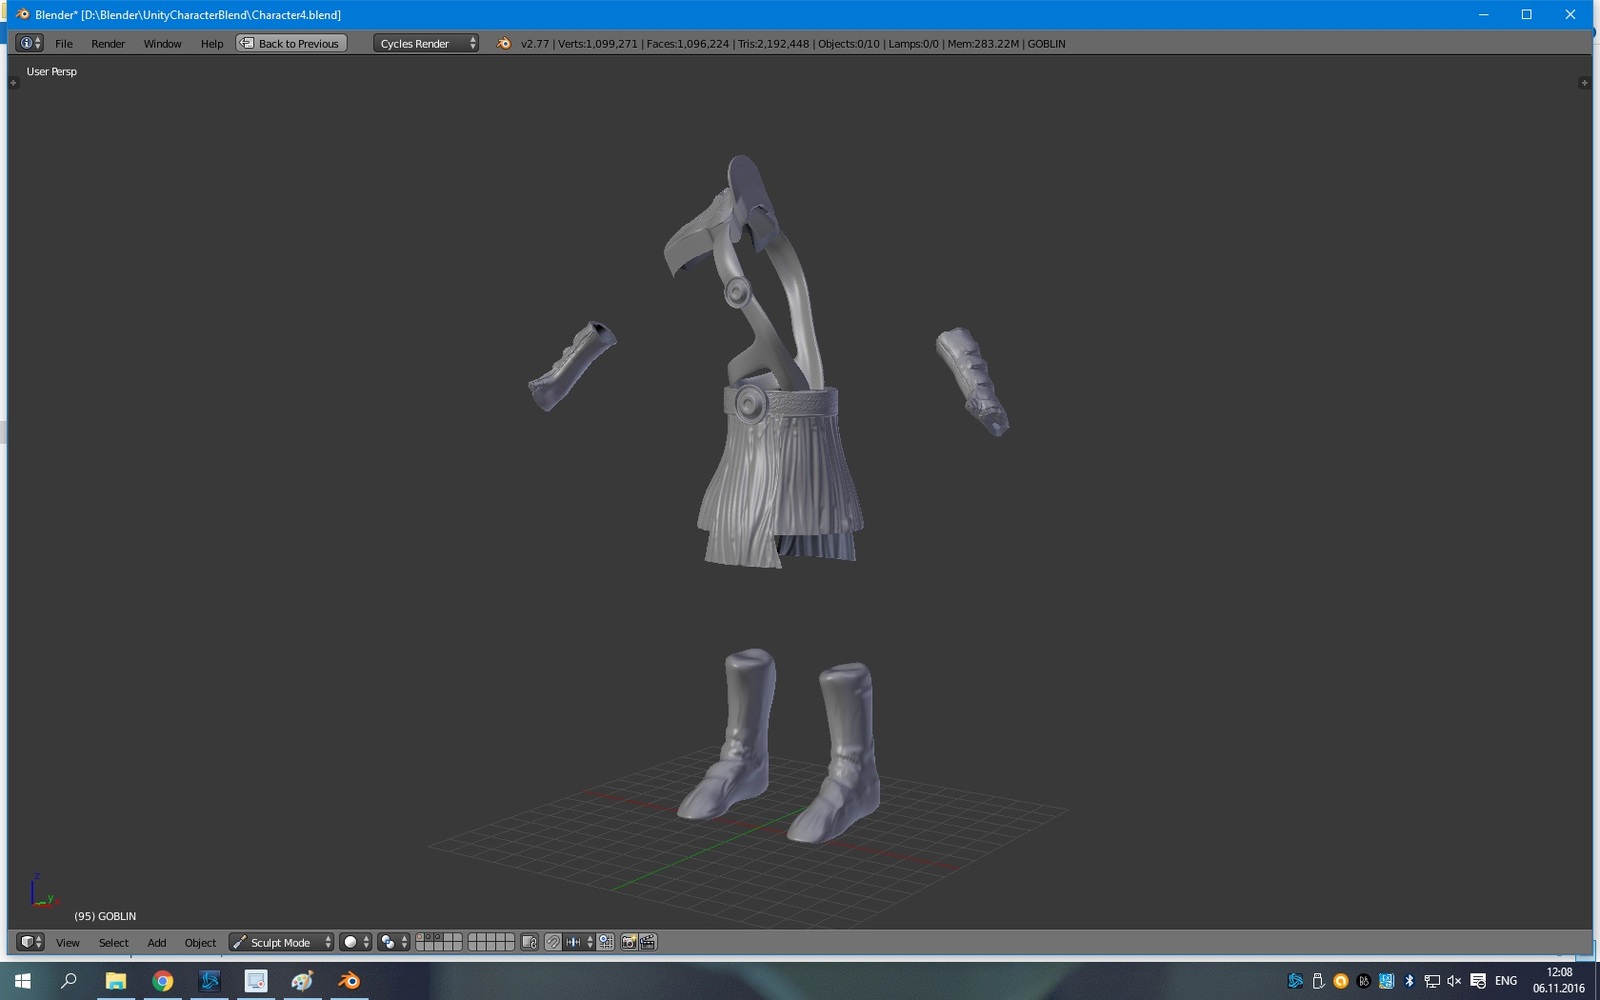Click the black B&O audio tray icon
The width and height of the screenshot is (1600, 1000).
point(1363,981)
